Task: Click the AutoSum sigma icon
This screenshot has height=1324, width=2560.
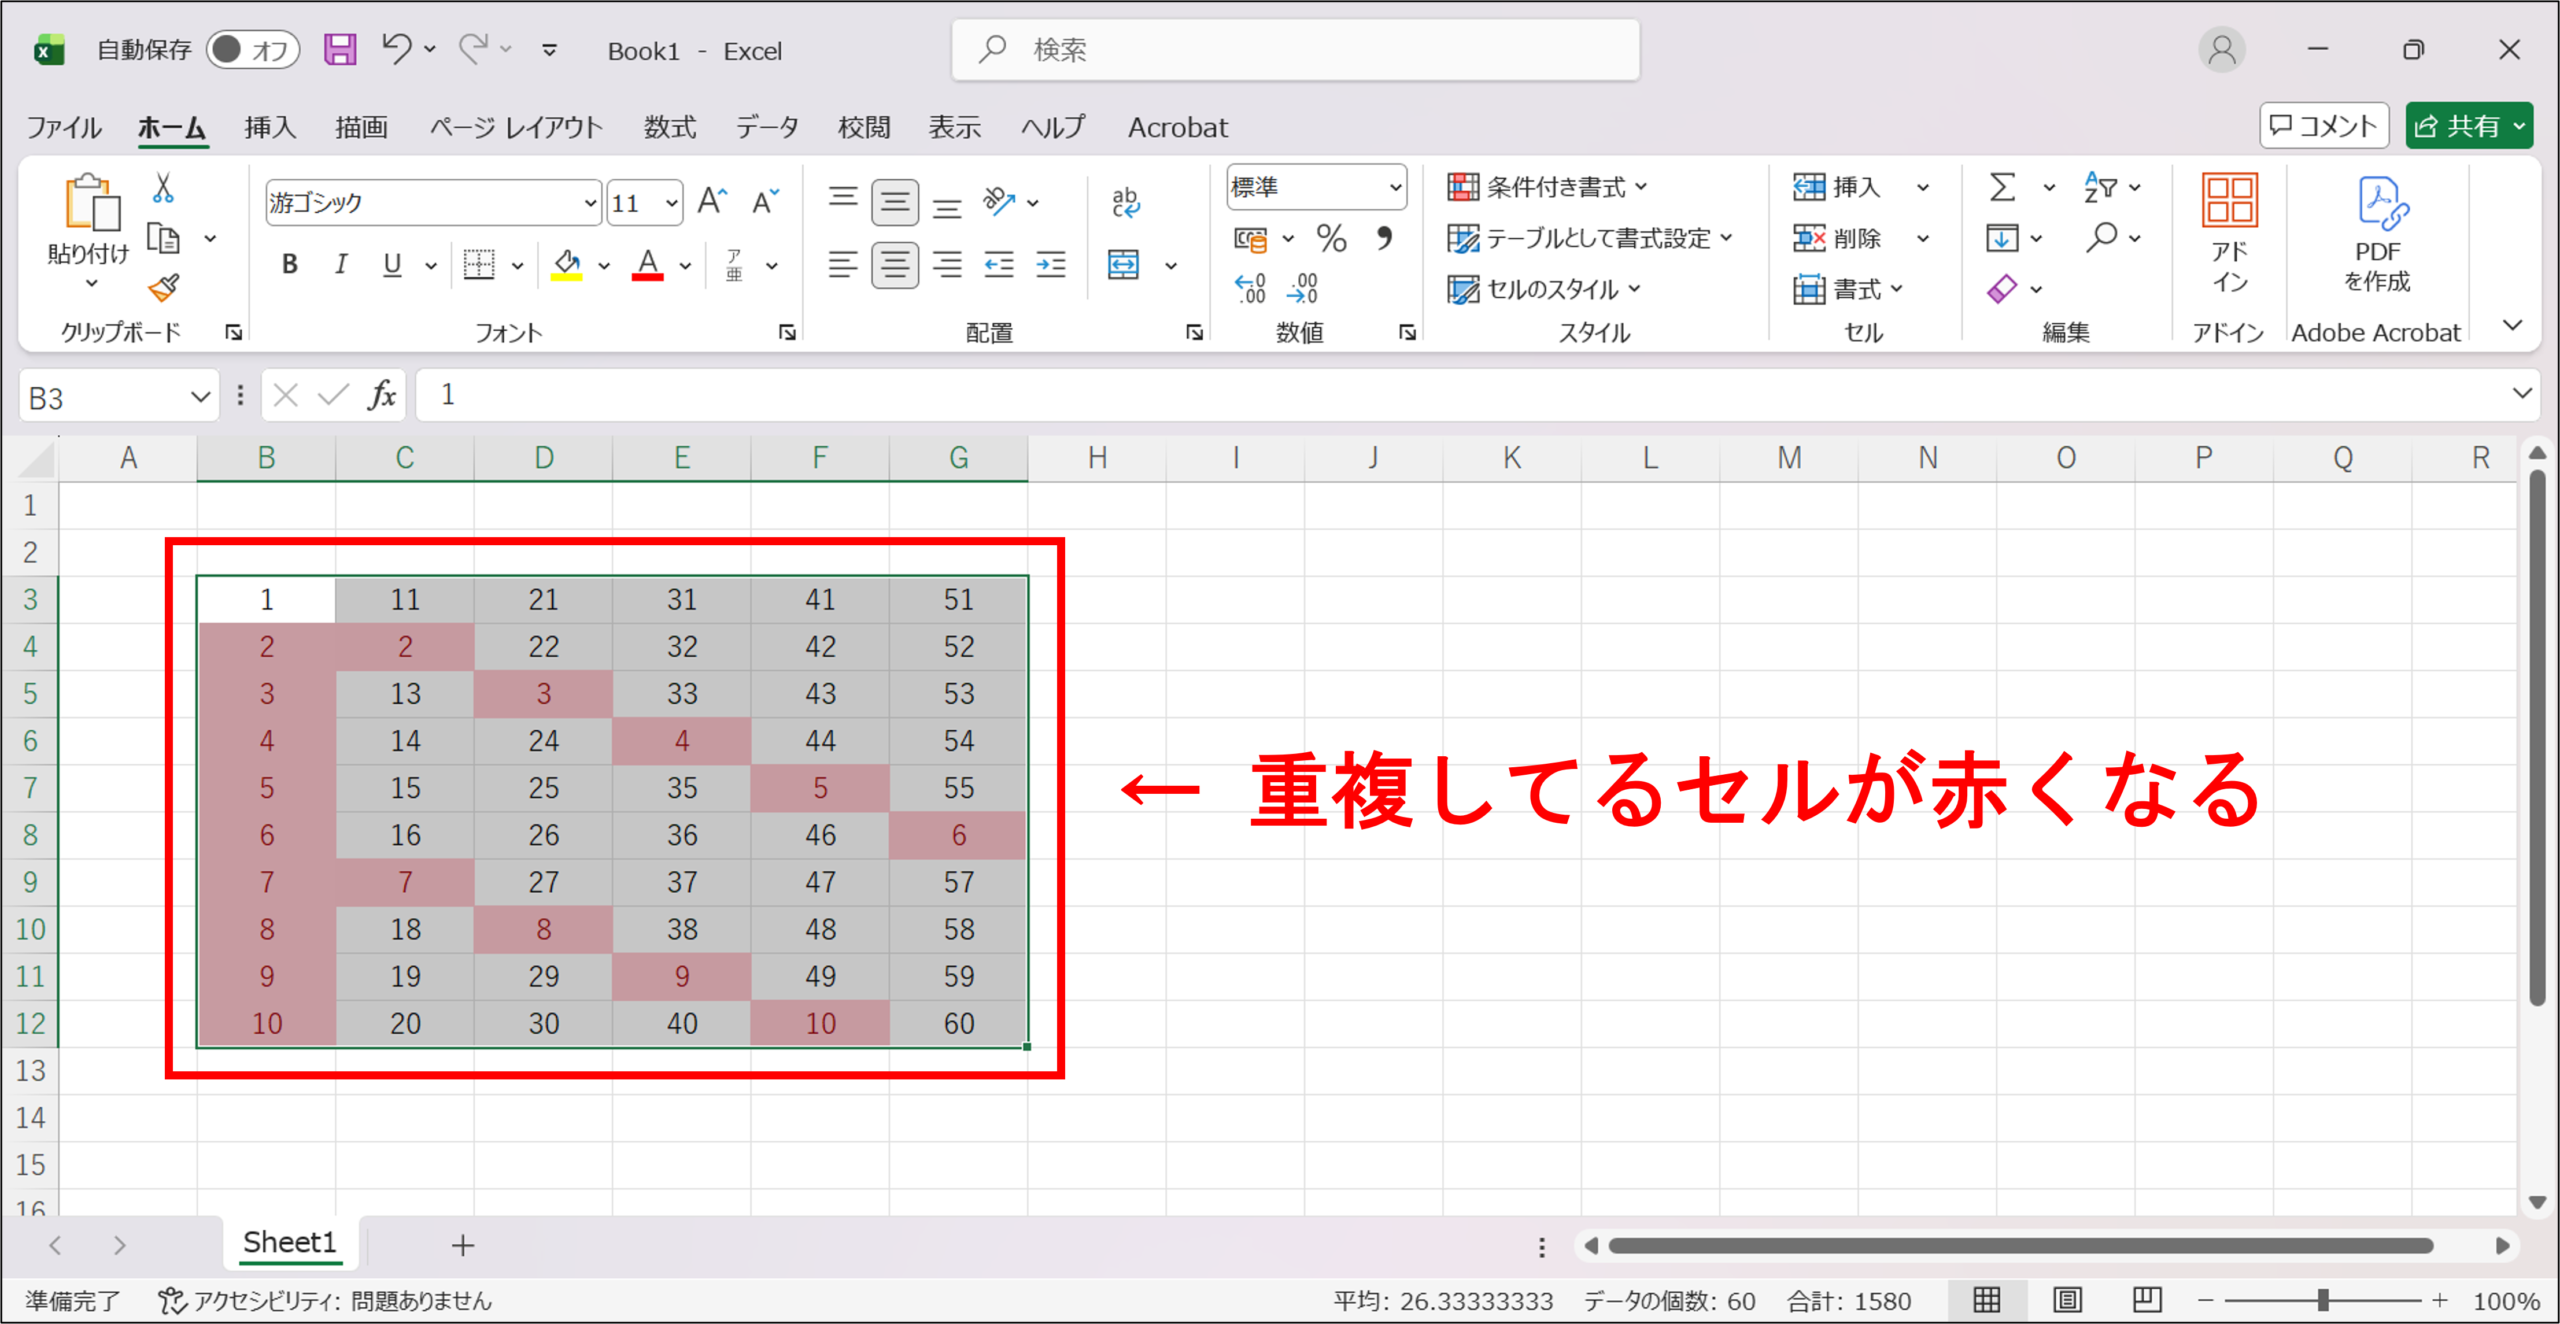Action: coord(2002,187)
